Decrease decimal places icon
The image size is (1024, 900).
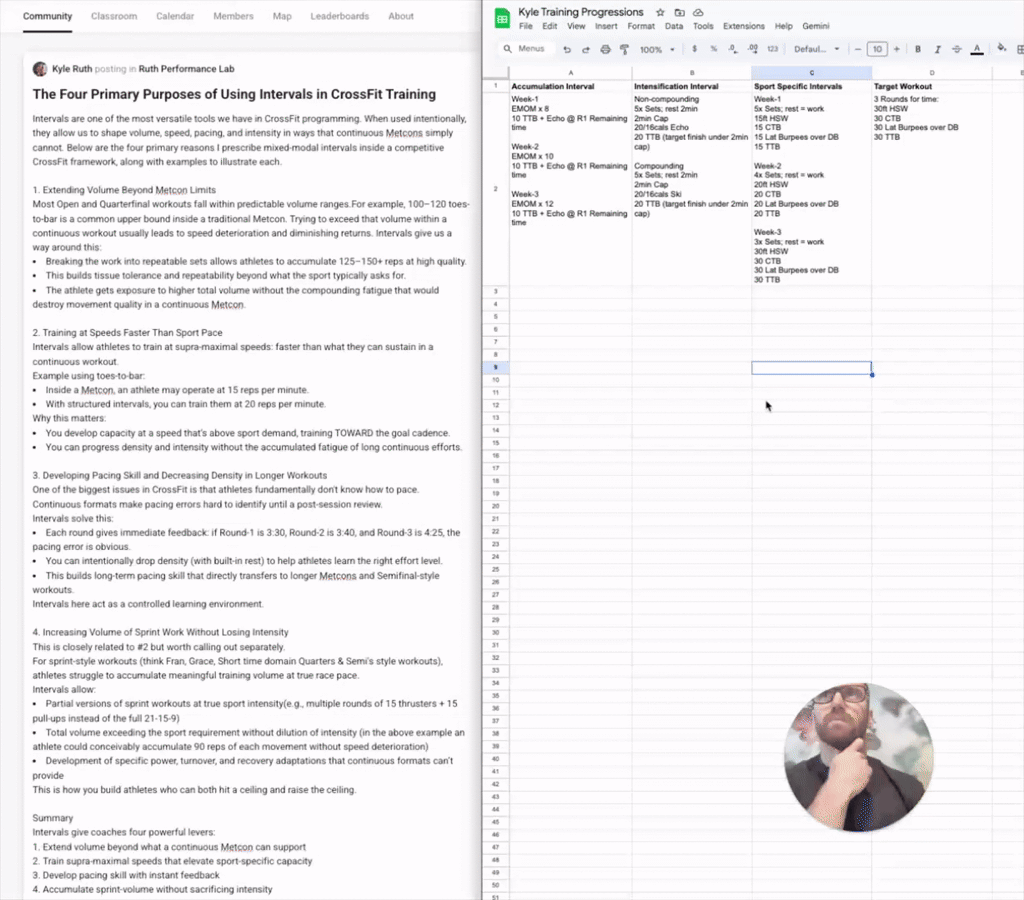(732, 49)
